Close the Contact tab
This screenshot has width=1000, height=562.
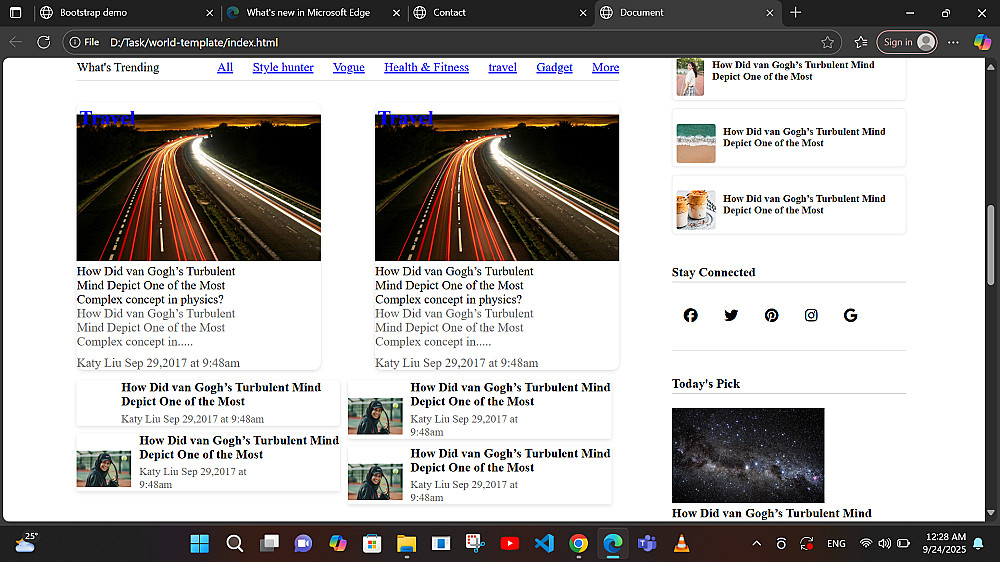[582, 13]
